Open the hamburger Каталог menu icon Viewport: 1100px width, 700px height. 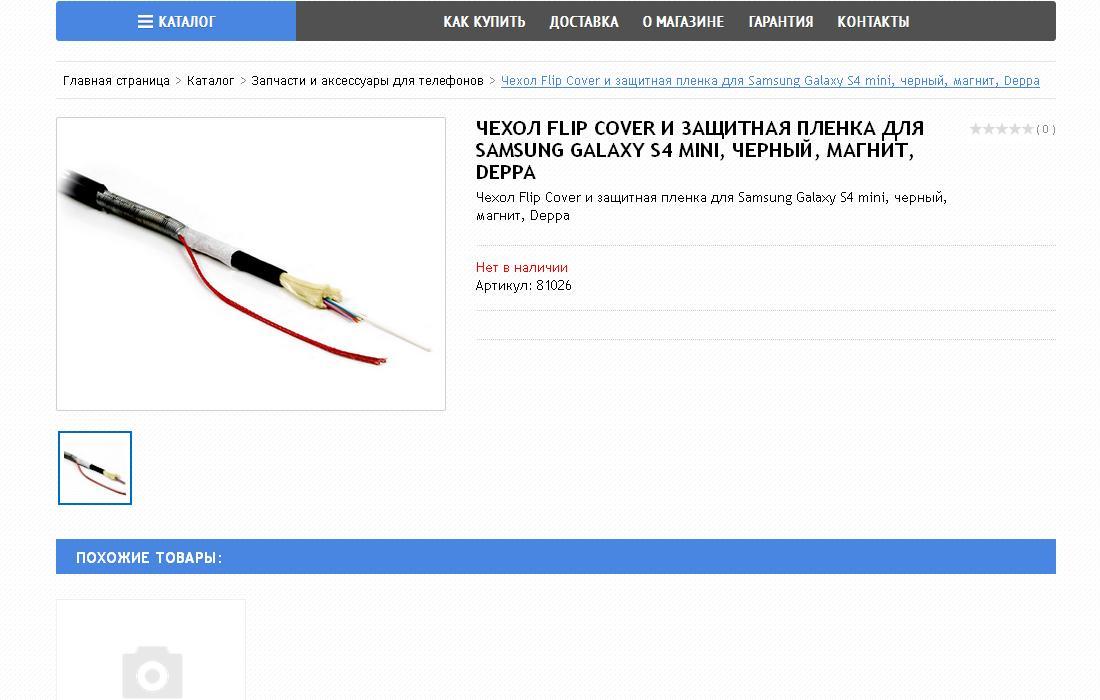click(x=145, y=22)
